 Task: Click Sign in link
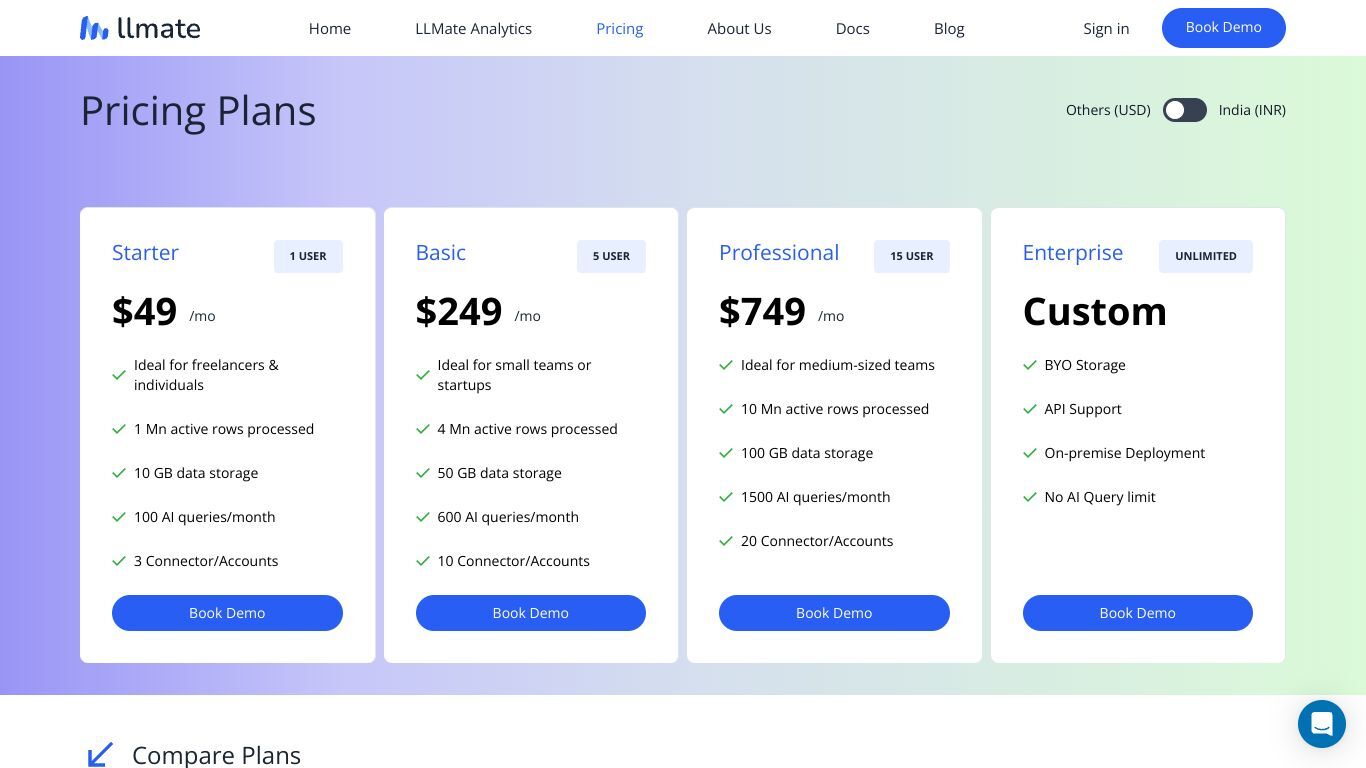(x=1106, y=28)
